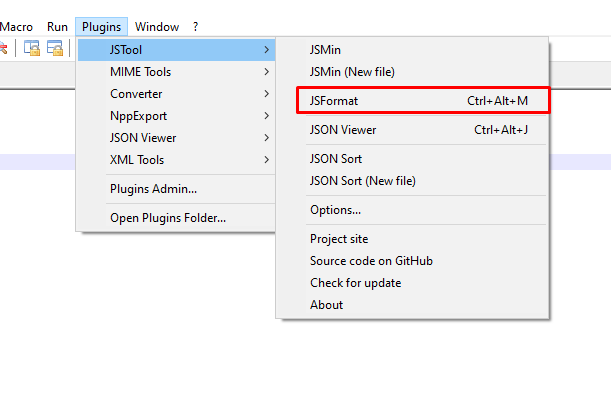
Task: Choose JSFormat with Ctrl+Alt+M shortcut
Action: click(412, 101)
